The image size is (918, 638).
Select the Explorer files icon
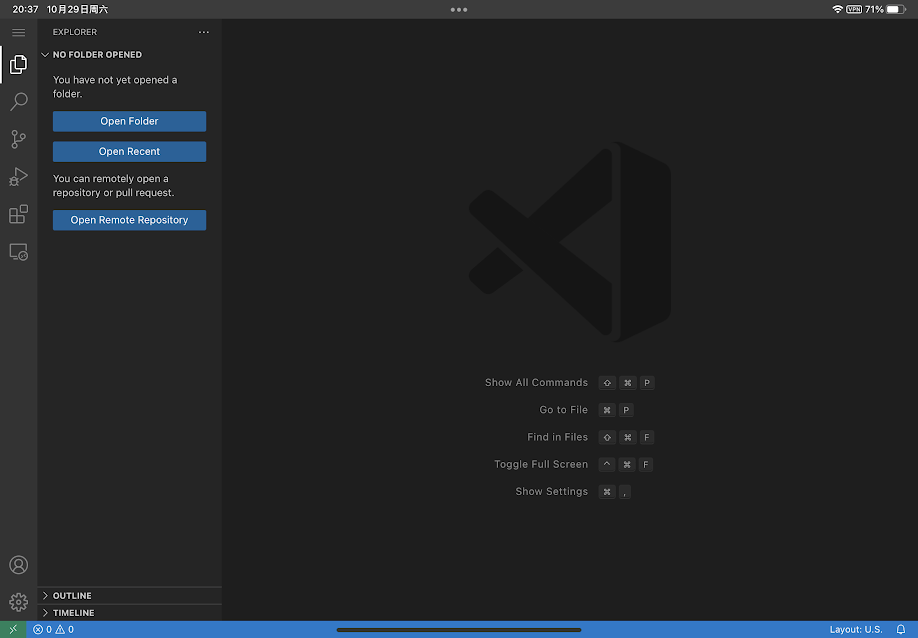pos(18,64)
